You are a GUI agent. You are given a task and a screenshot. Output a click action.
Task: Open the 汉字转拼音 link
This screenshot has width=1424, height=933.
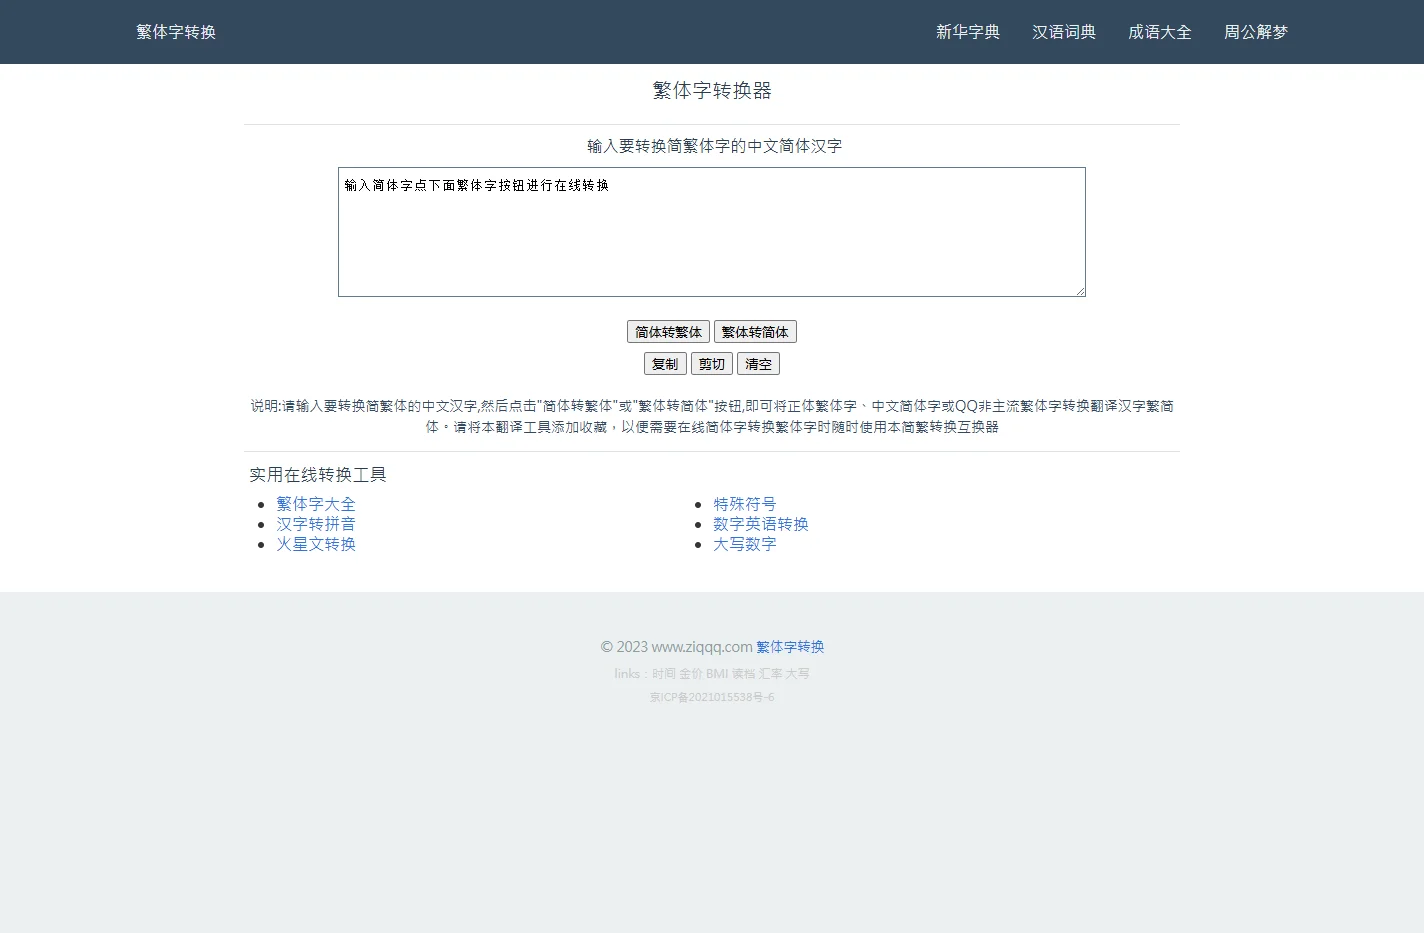[316, 524]
